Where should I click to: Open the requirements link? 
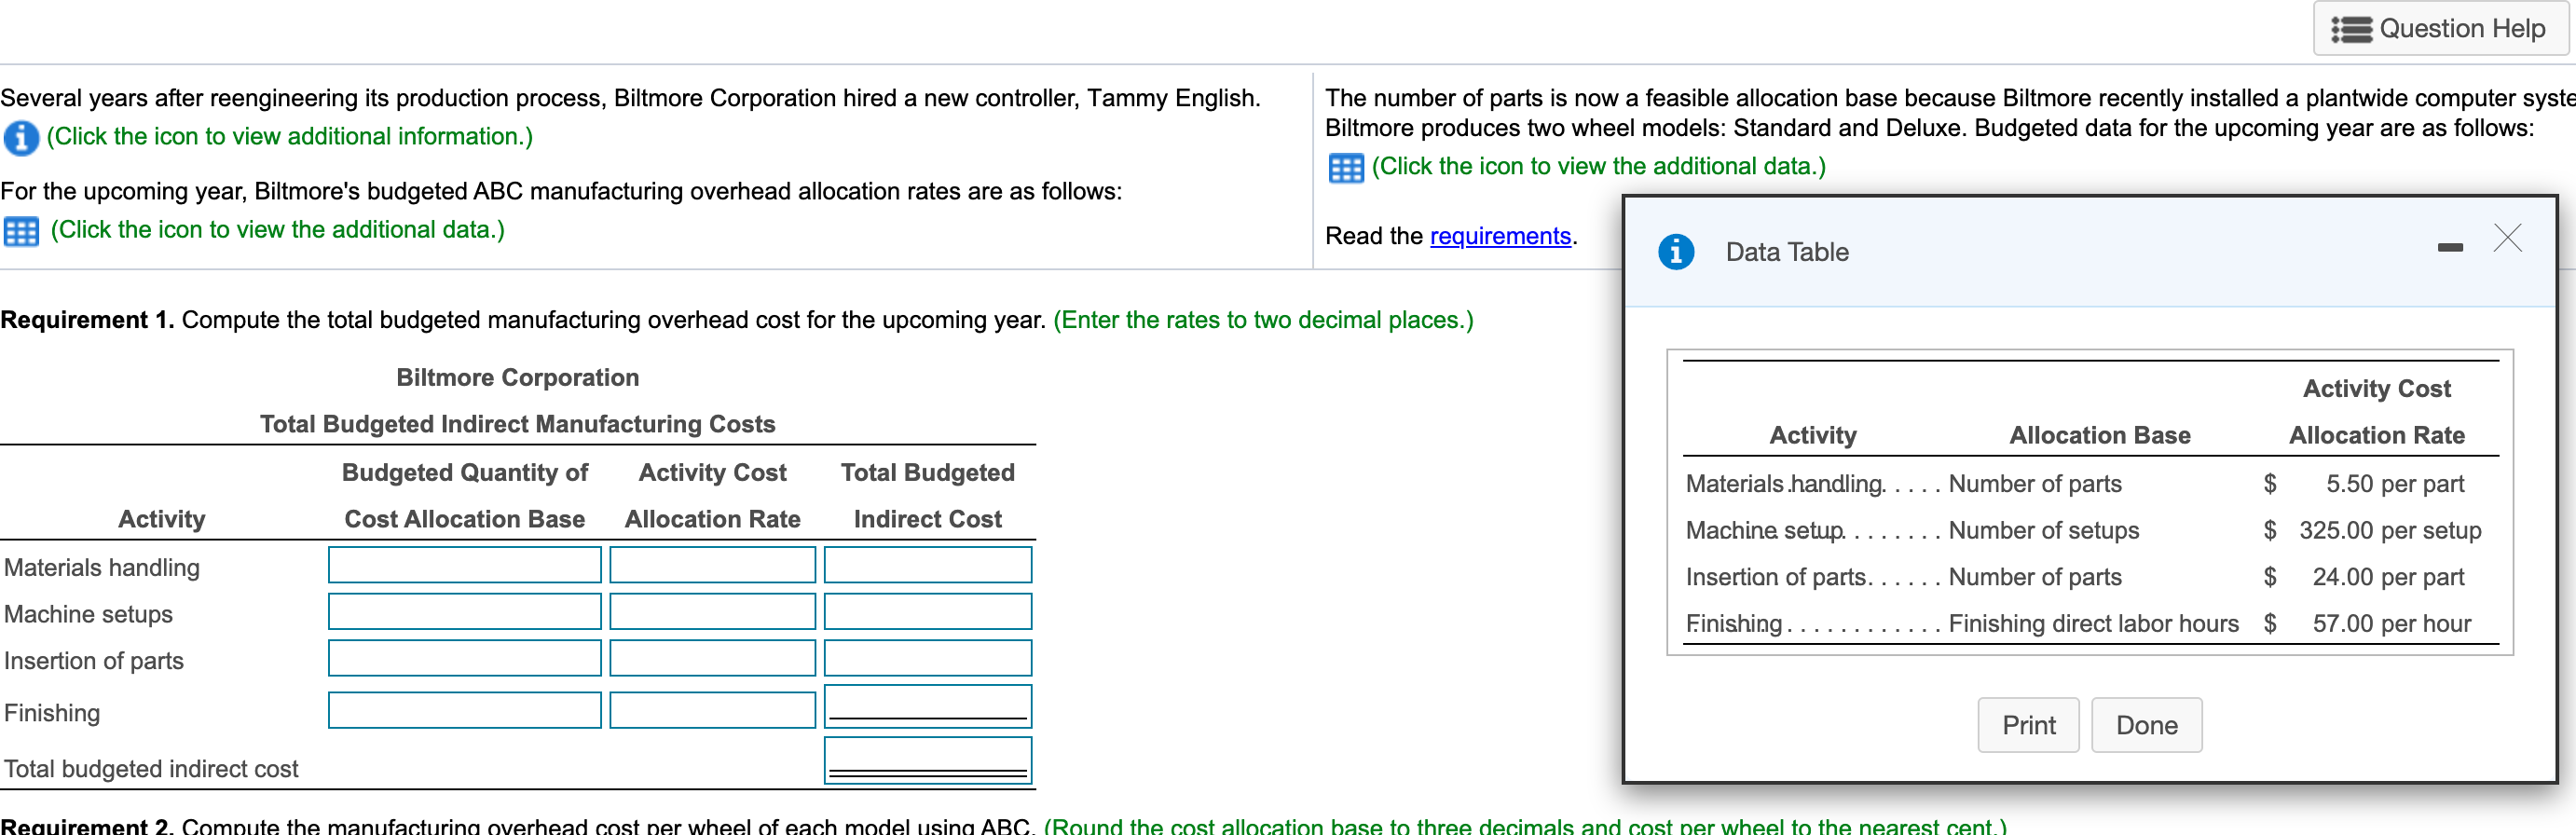click(1500, 236)
